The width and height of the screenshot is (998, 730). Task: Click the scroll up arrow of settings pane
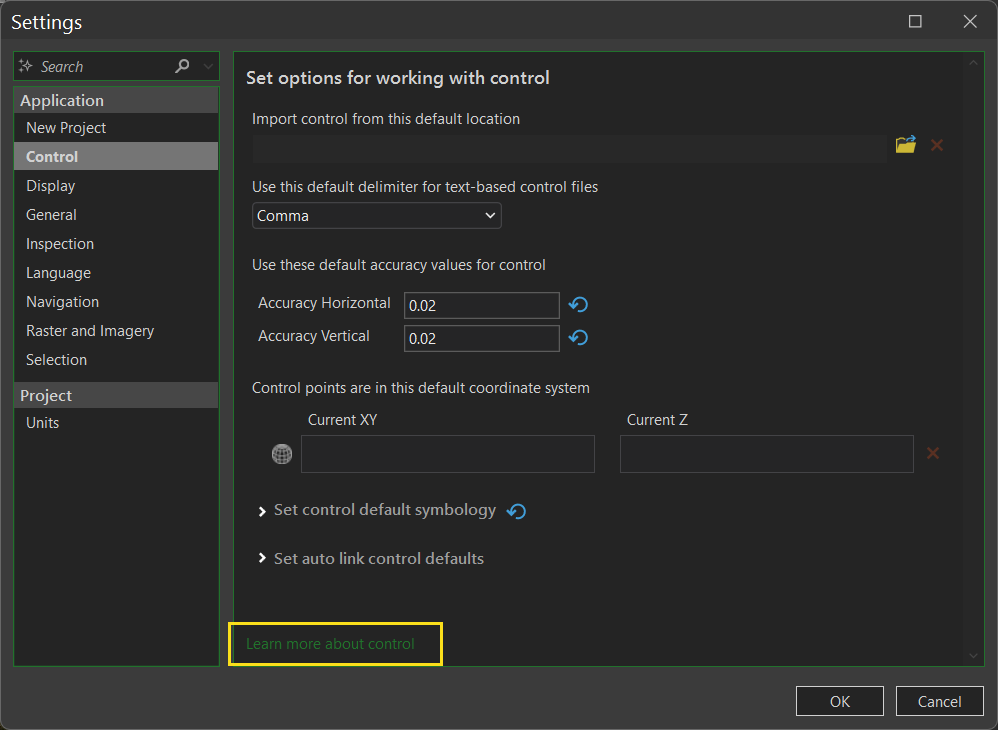coord(973,62)
